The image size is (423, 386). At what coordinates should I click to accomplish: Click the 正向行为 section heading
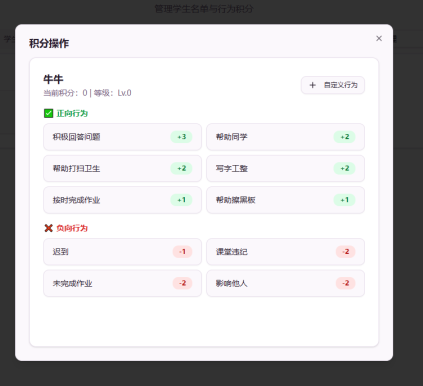tap(72, 113)
